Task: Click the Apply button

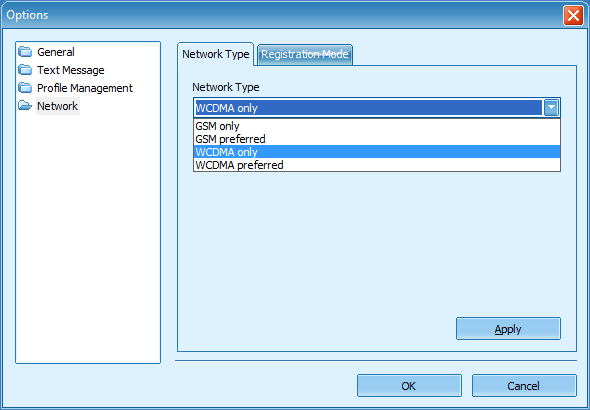Action: tap(508, 329)
